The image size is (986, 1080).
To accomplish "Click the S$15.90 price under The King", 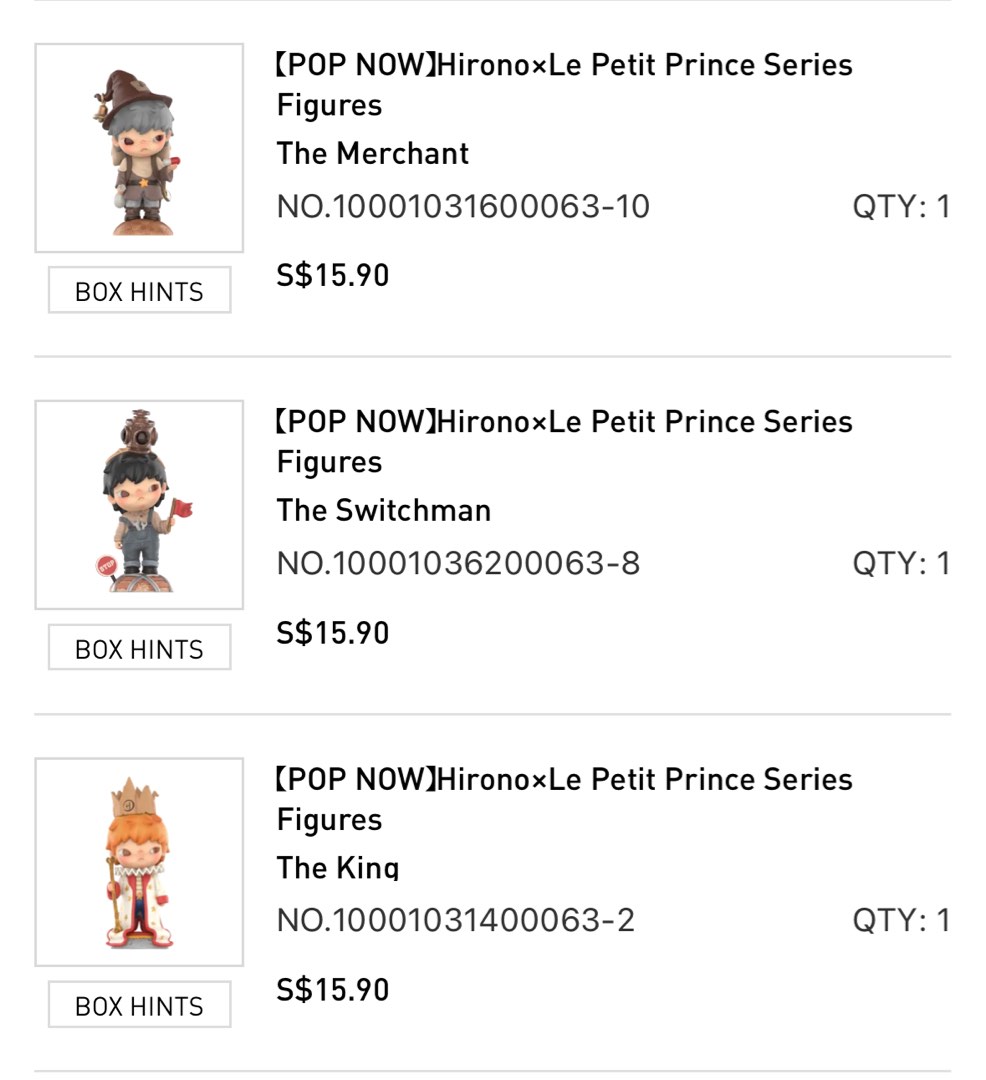I will click(332, 989).
